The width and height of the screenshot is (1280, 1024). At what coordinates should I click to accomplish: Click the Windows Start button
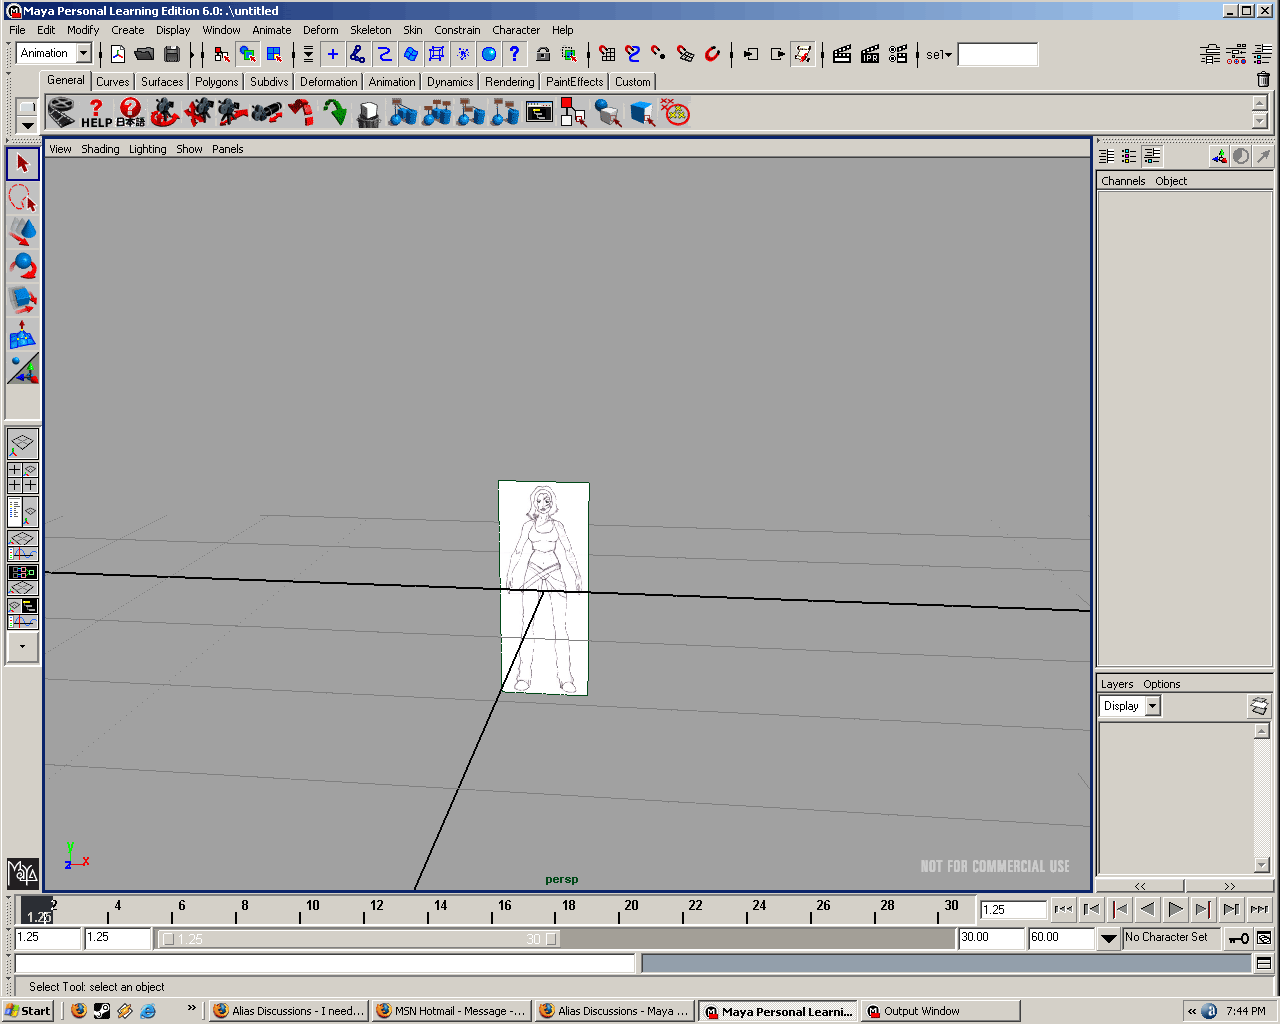pyautogui.click(x=28, y=1011)
